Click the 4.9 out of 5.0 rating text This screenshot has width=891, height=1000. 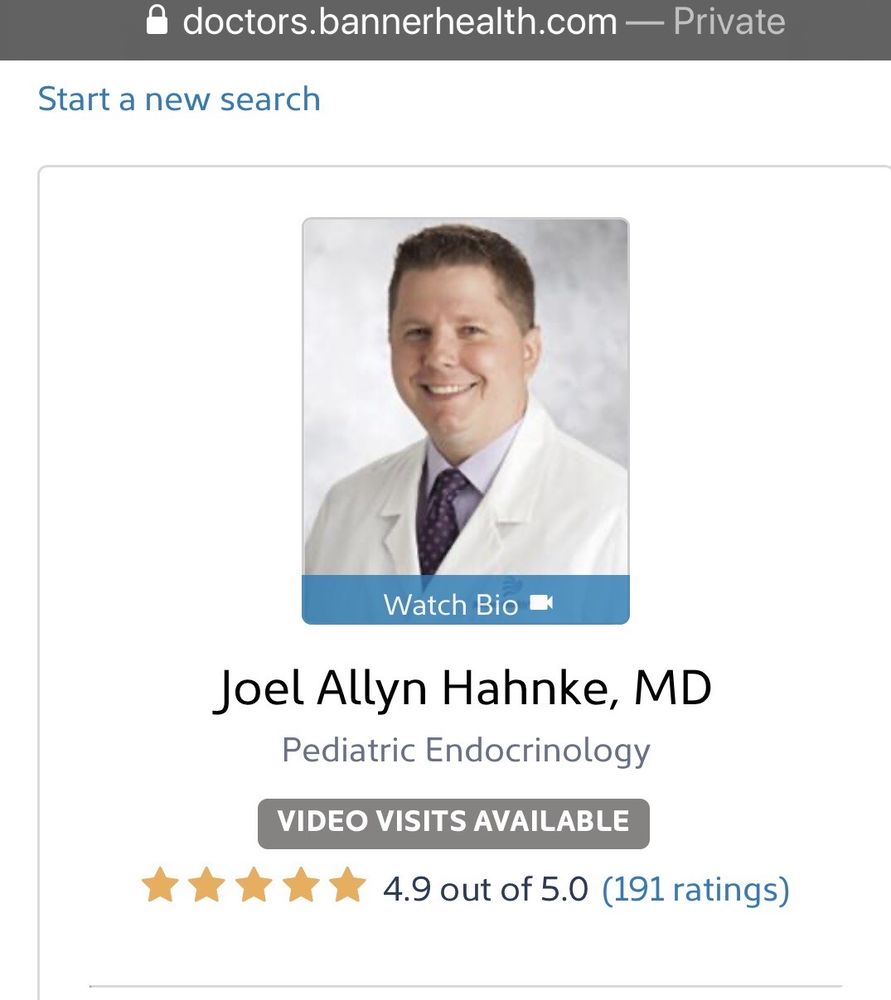[486, 888]
